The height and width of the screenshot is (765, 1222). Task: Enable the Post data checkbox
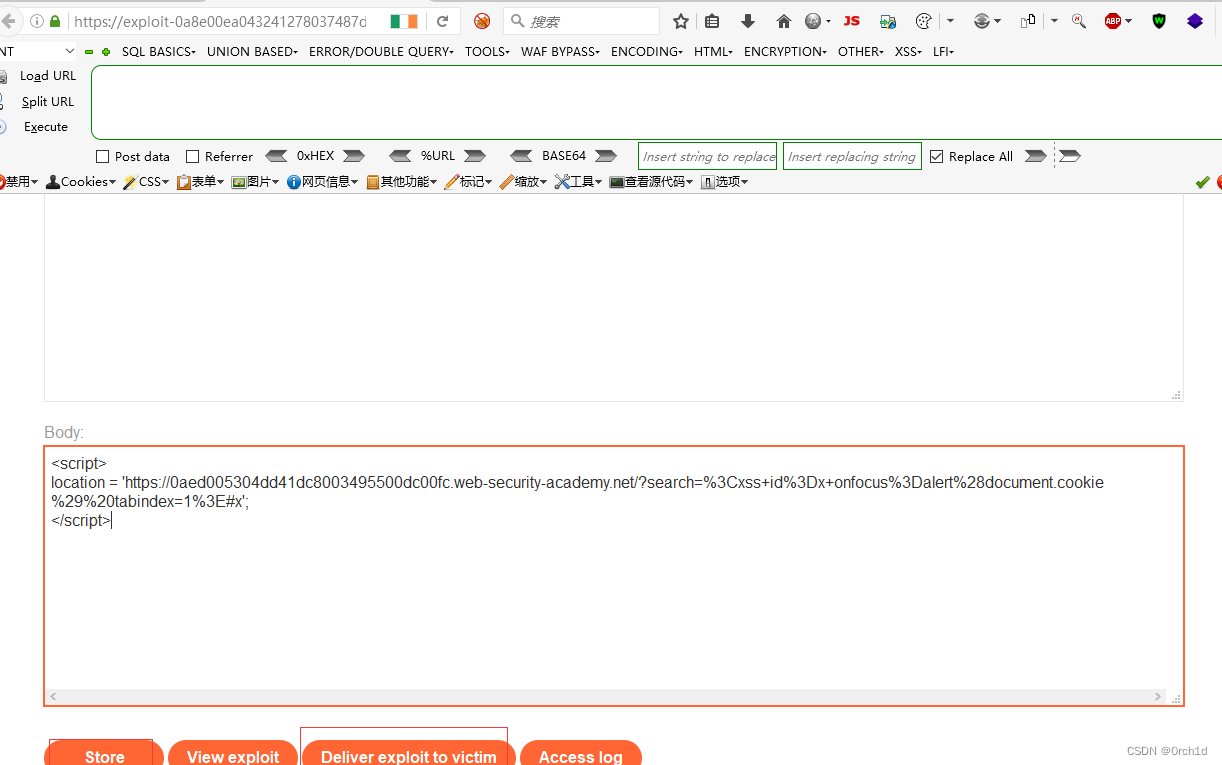pos(102,156)
